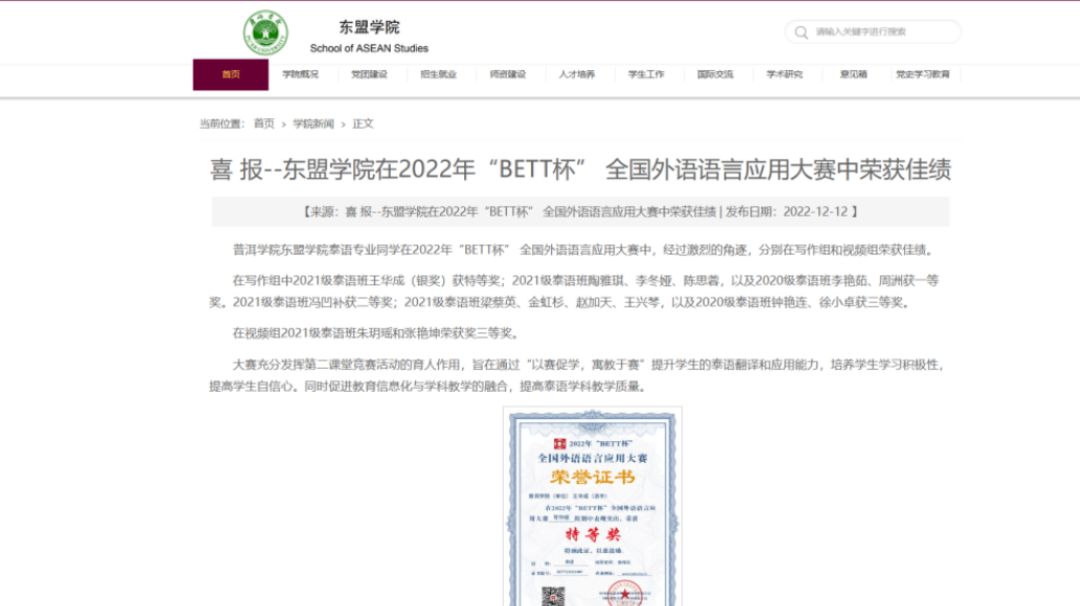Open the 师资建设 menu item
The height and width of the screenshot is (606, 1080).
pos(509,76)
